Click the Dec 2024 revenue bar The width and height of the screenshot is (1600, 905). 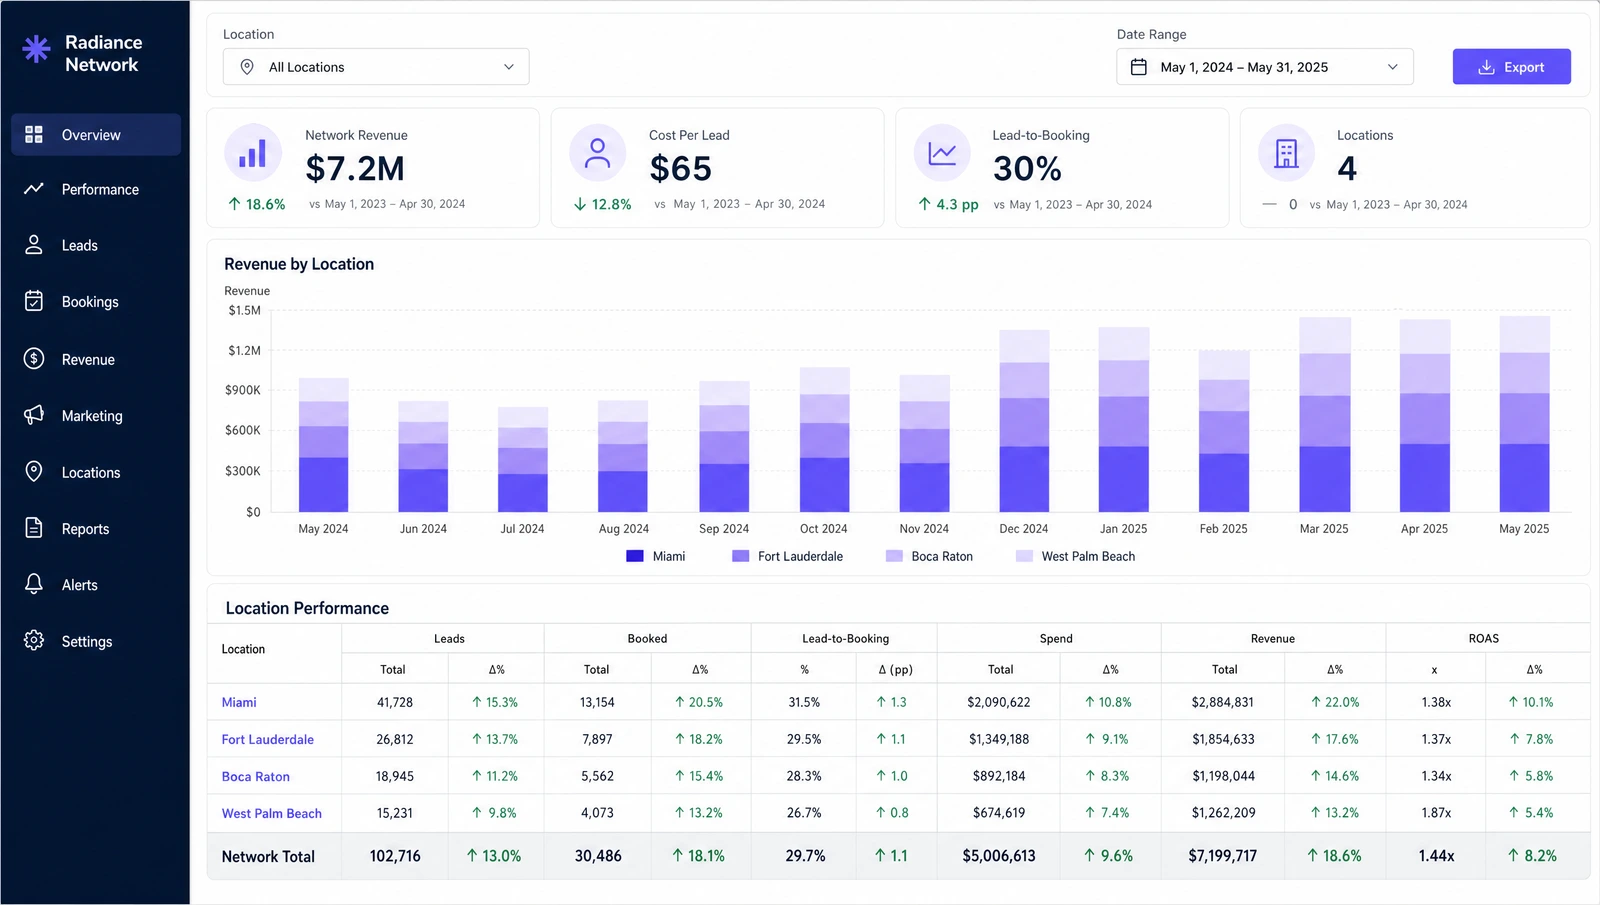[x=1024, y=421]
